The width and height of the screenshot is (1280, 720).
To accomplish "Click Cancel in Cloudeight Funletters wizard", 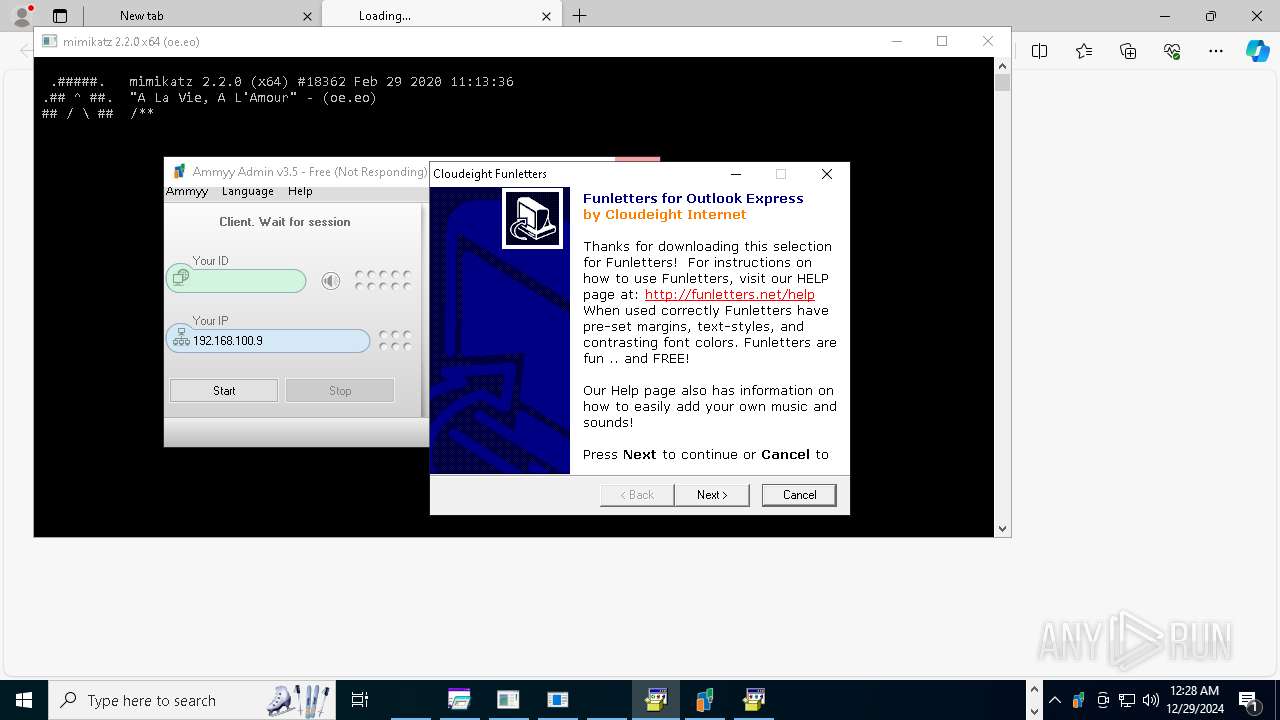I will (799, 495).
